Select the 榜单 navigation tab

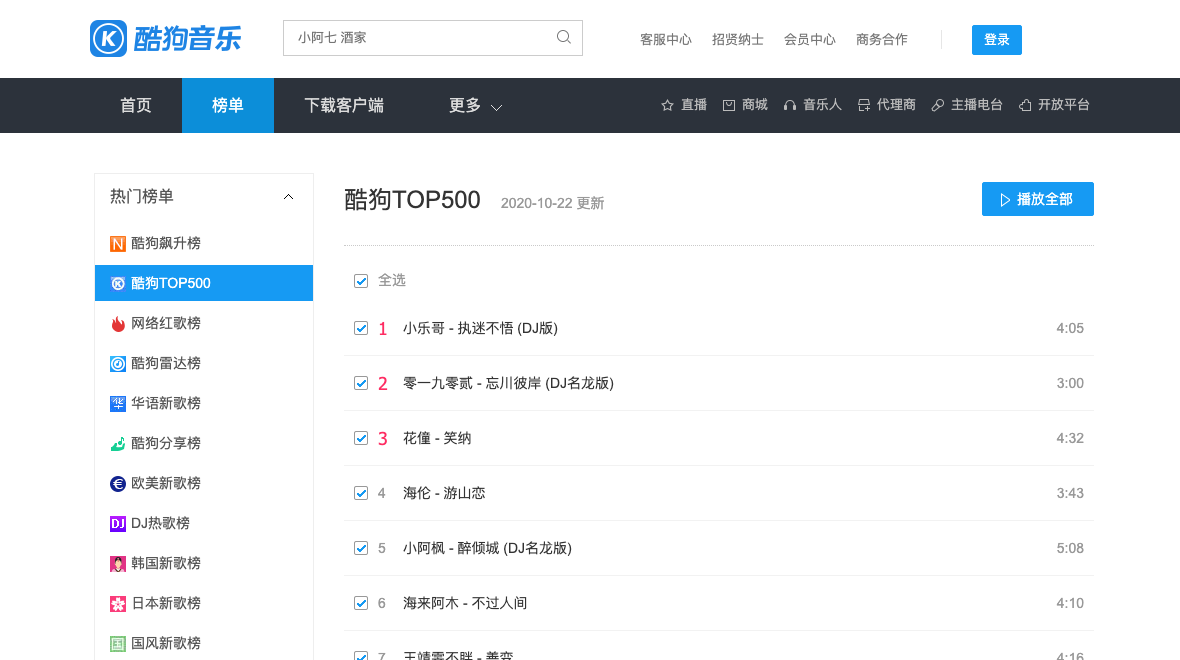[x=228, y=105]
